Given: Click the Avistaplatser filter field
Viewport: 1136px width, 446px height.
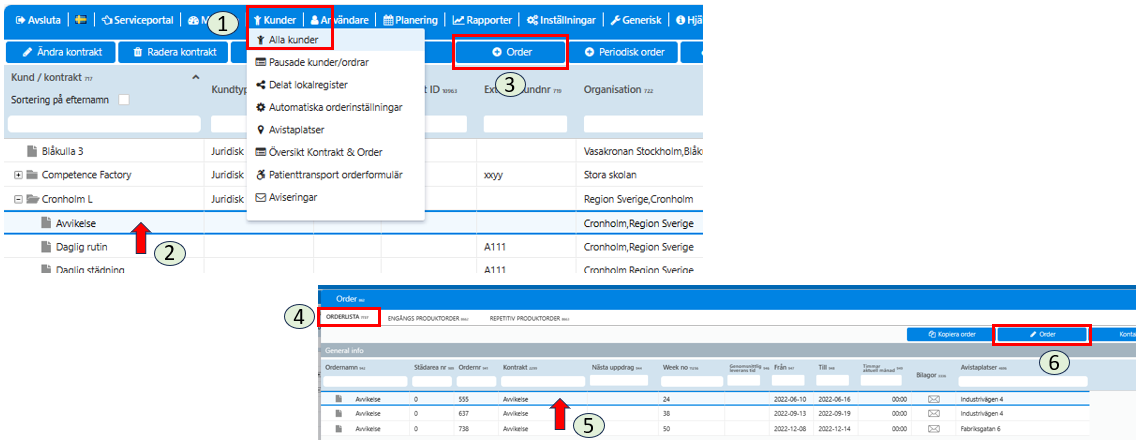Looking at the screenshot, I should [1024, 382].
